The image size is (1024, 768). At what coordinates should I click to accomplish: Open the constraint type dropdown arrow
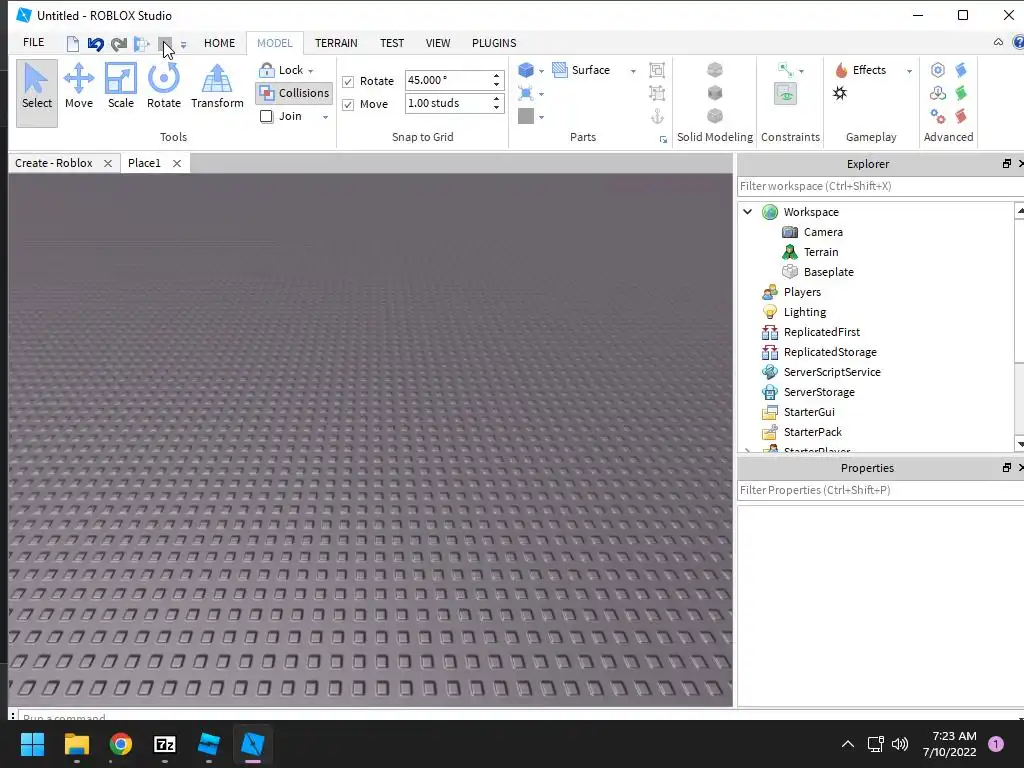[x=801, y=71]
